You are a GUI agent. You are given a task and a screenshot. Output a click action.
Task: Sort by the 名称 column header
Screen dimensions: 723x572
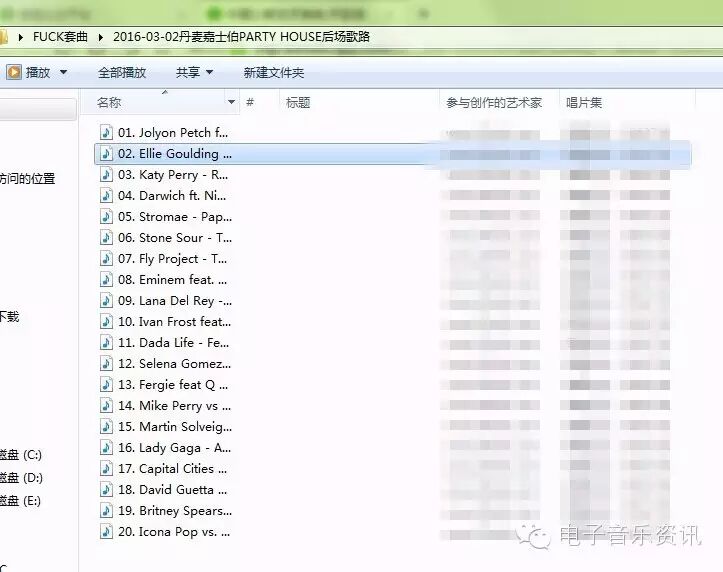(109, 102)
